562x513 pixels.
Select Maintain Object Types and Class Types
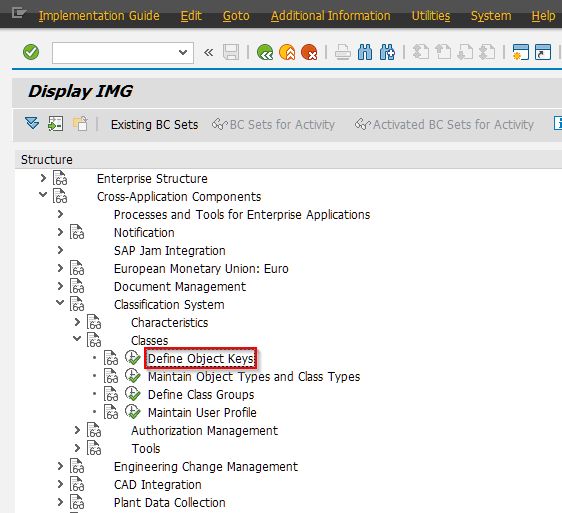point(254,376)
